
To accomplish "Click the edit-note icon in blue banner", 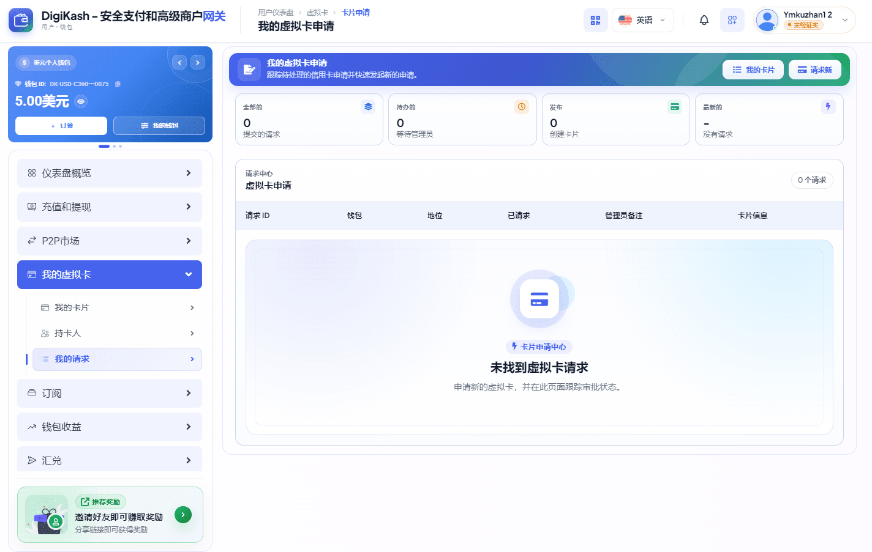I will 249,69.
